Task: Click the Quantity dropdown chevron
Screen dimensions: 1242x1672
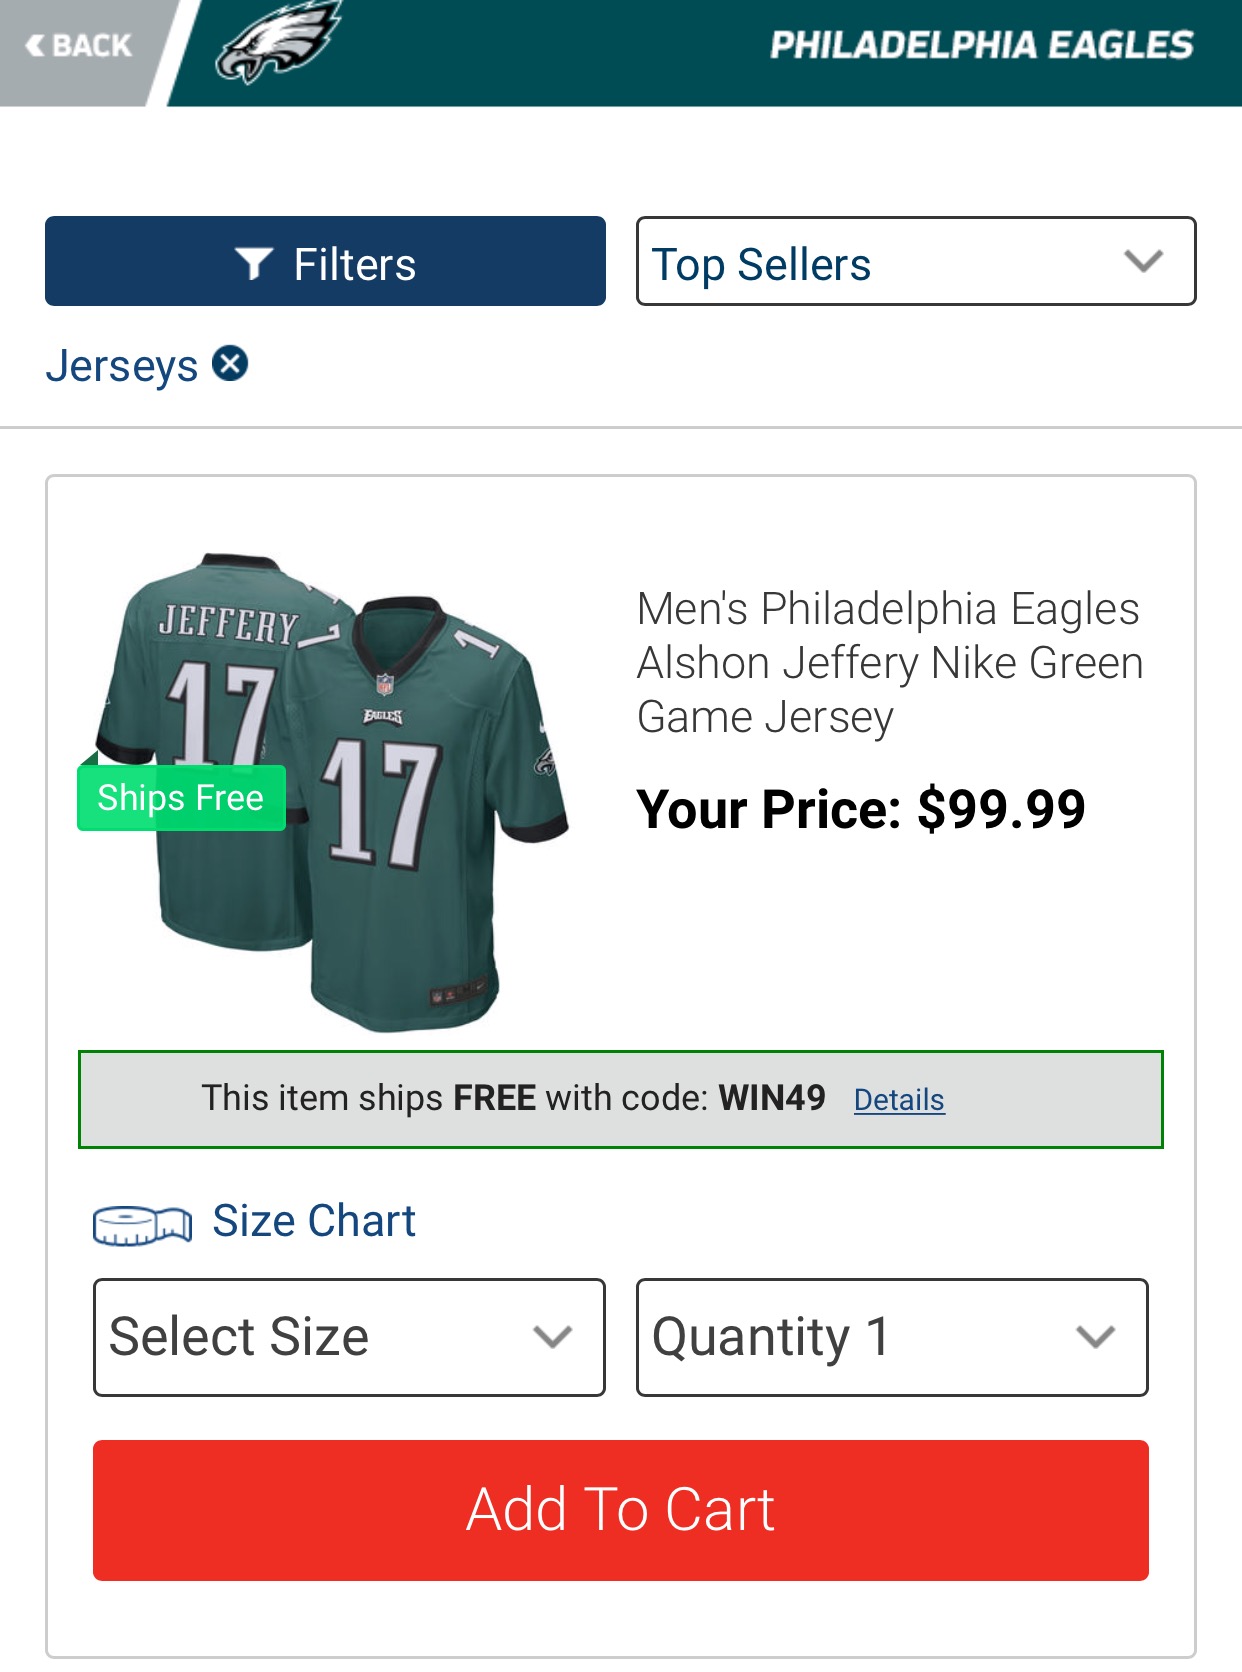Action: pos(1095,1337)
